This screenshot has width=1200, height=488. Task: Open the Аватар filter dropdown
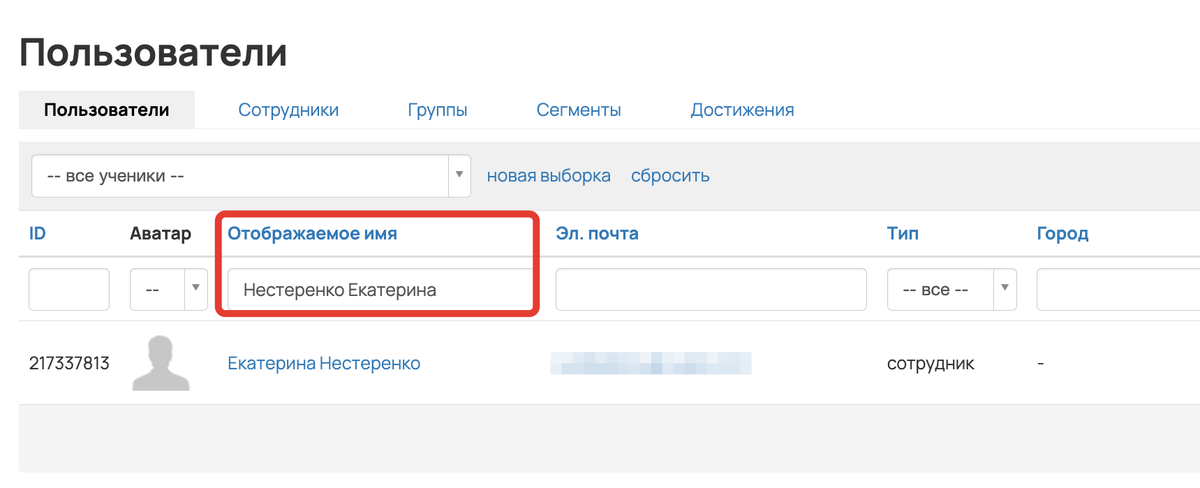point(168,290)
